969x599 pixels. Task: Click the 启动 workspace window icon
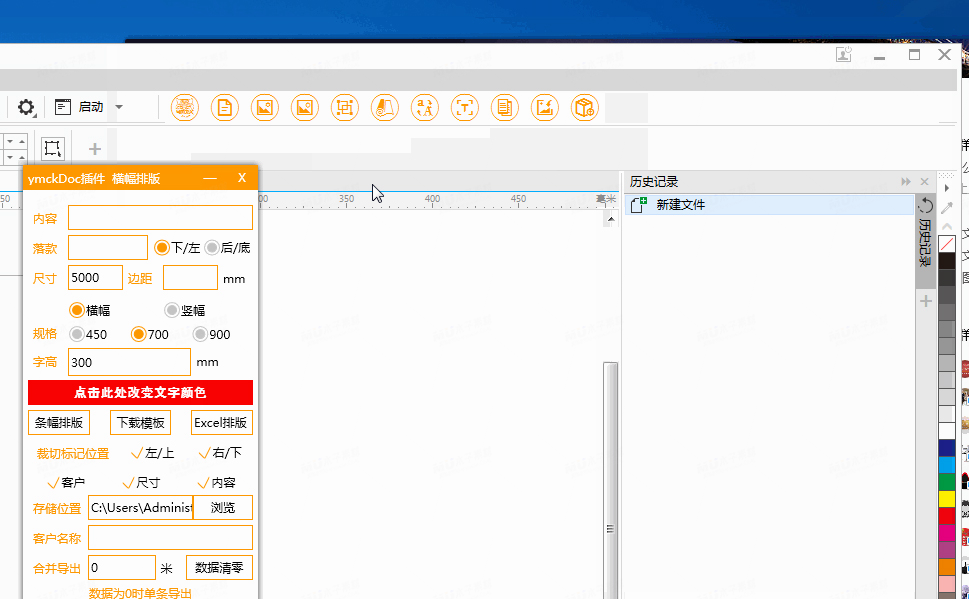click(62, 107)
